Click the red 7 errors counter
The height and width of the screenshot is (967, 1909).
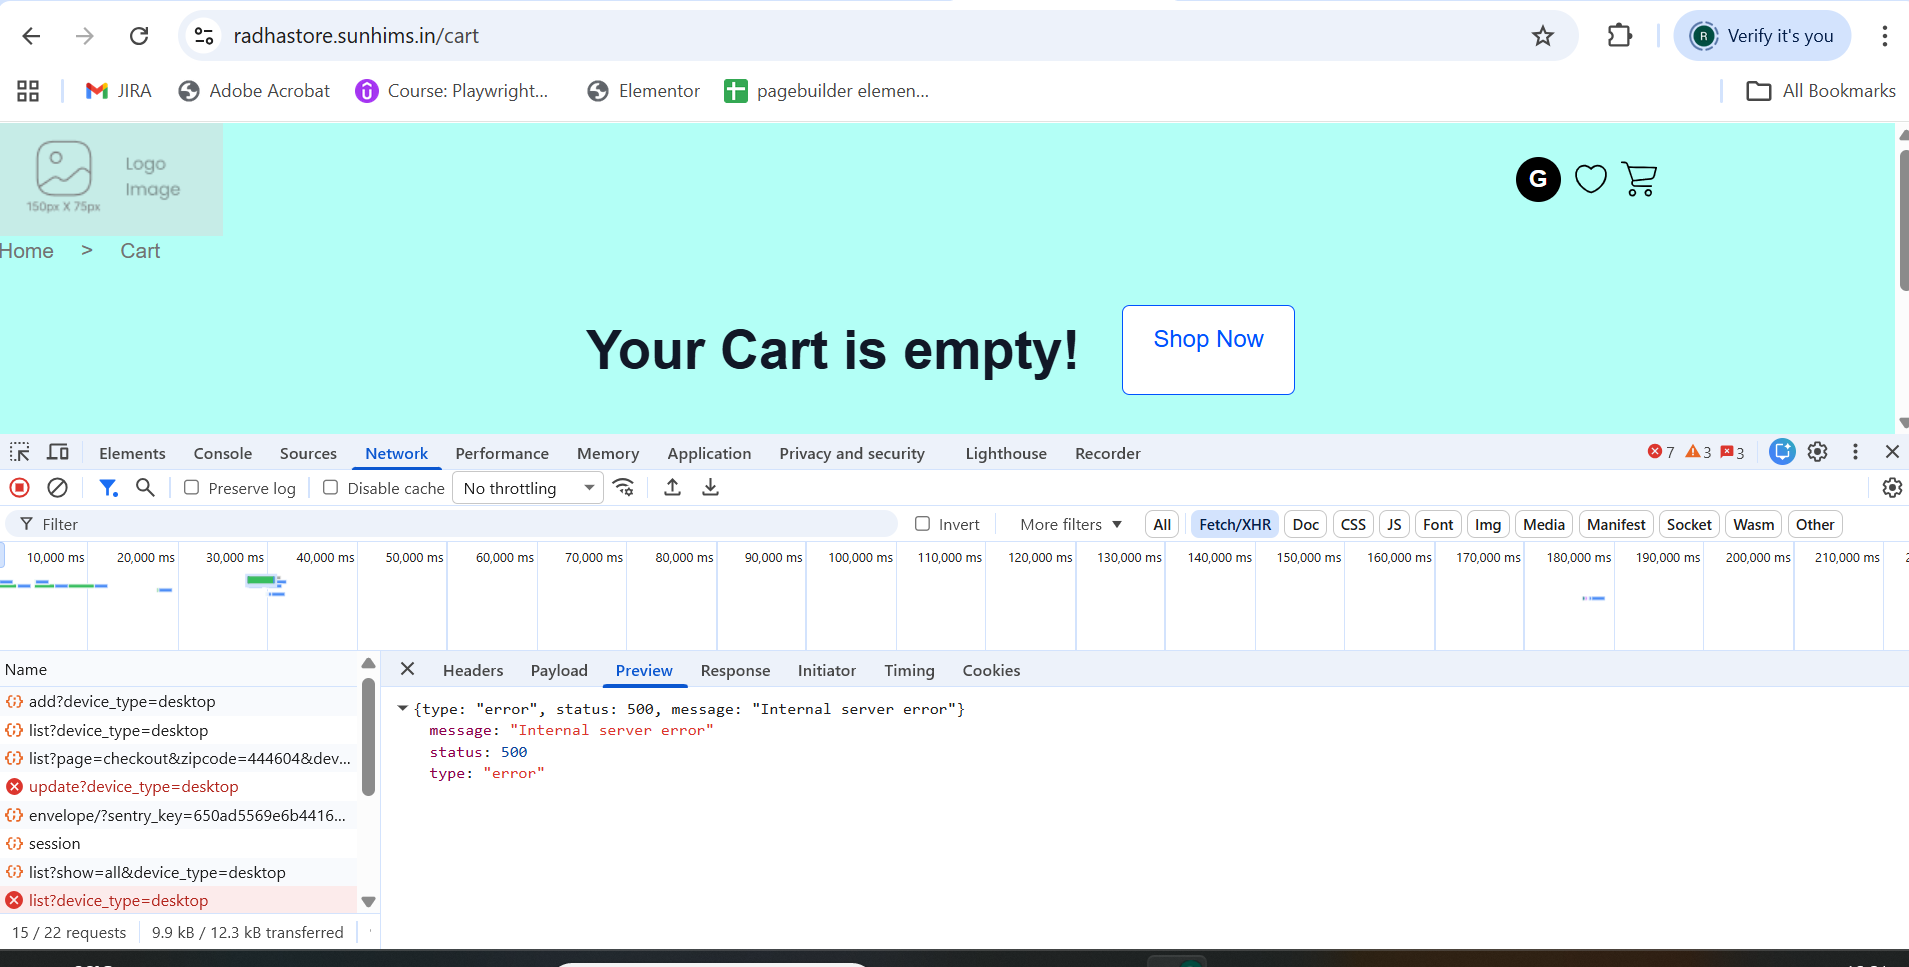coord(1661,452)
